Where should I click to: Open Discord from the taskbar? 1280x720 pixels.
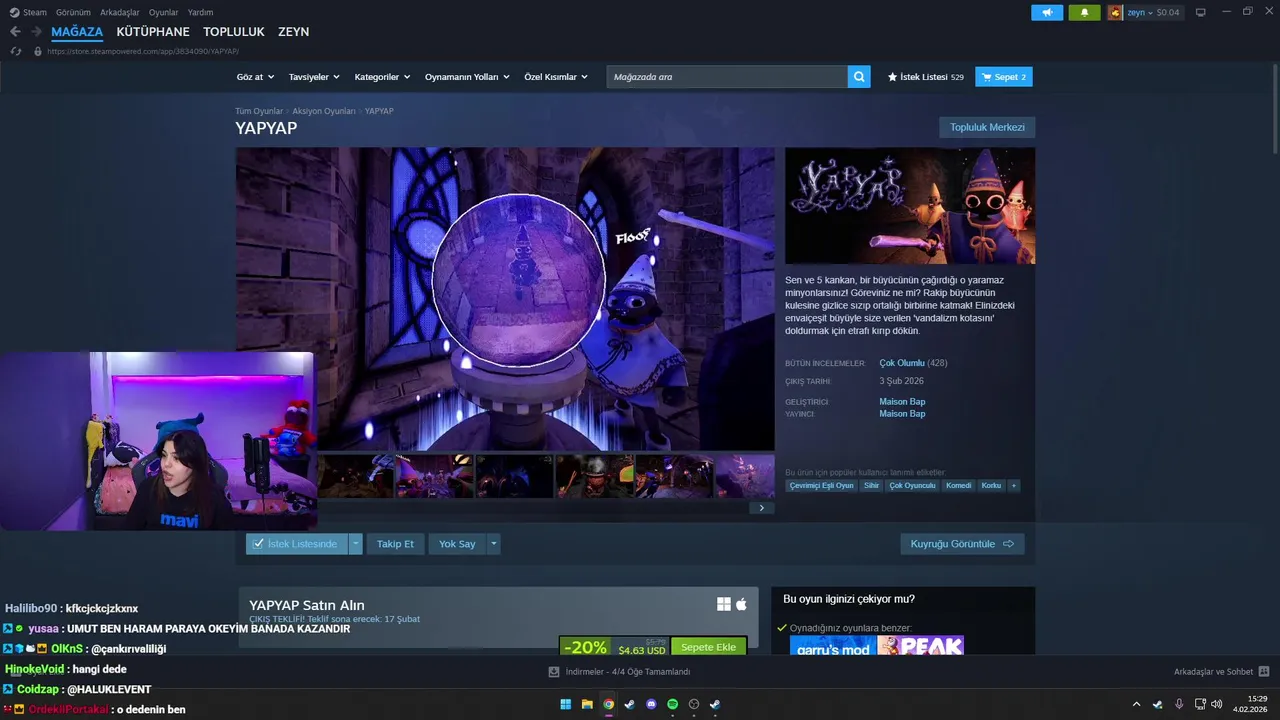coord(652,704)
